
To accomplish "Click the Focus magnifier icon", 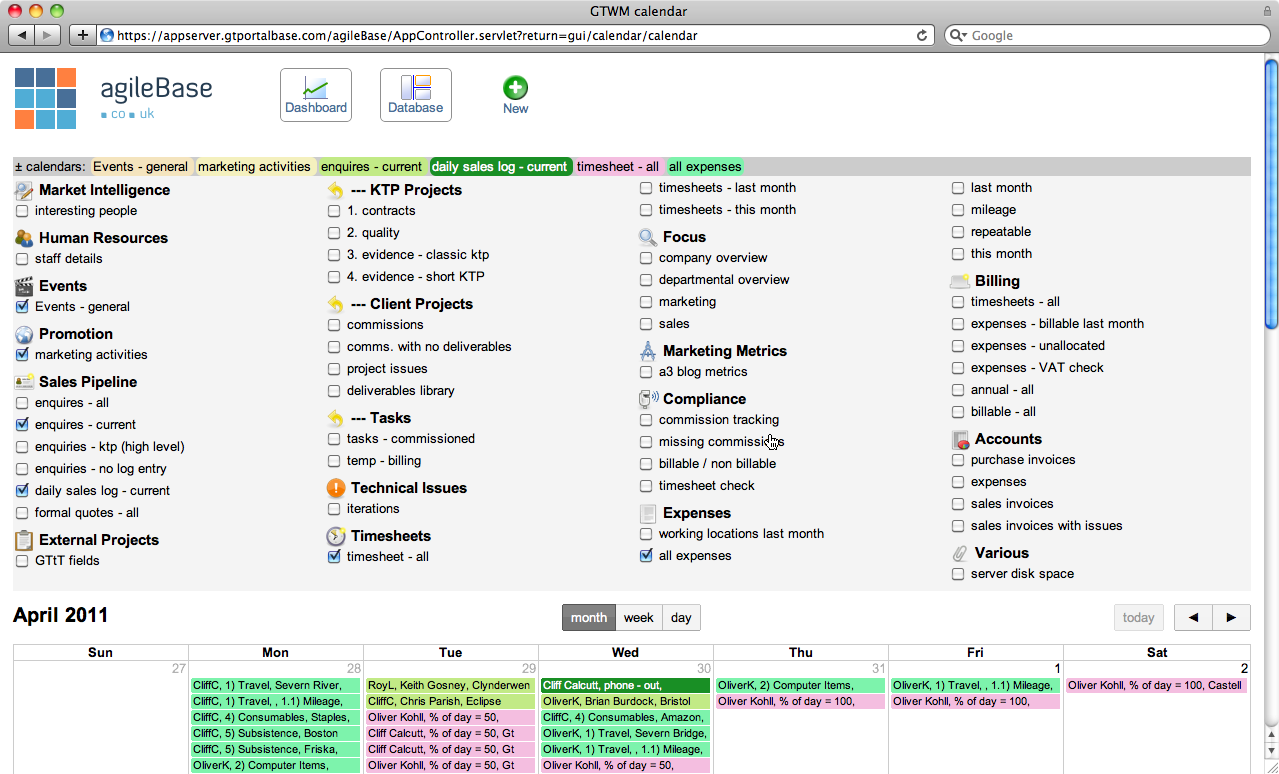I will 648,237.
